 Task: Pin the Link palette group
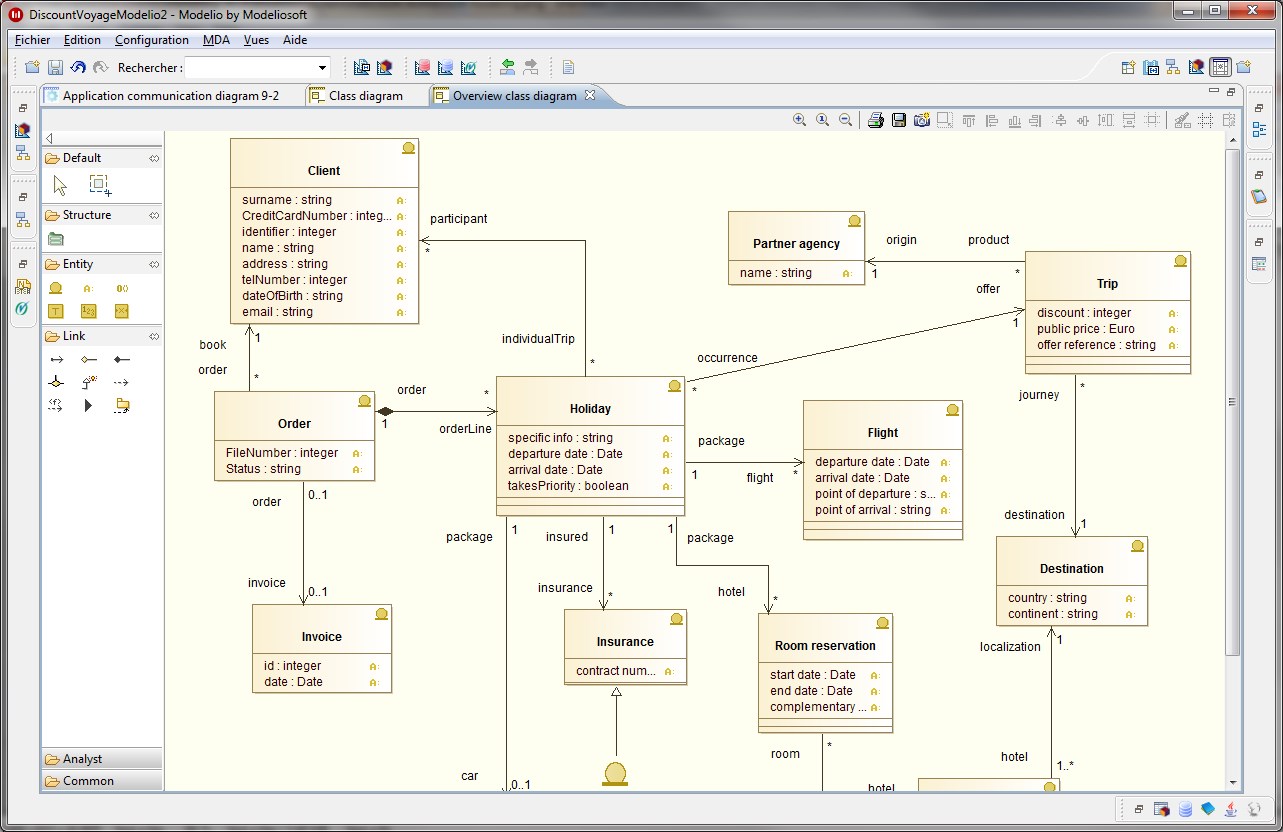tap(154, 336)
